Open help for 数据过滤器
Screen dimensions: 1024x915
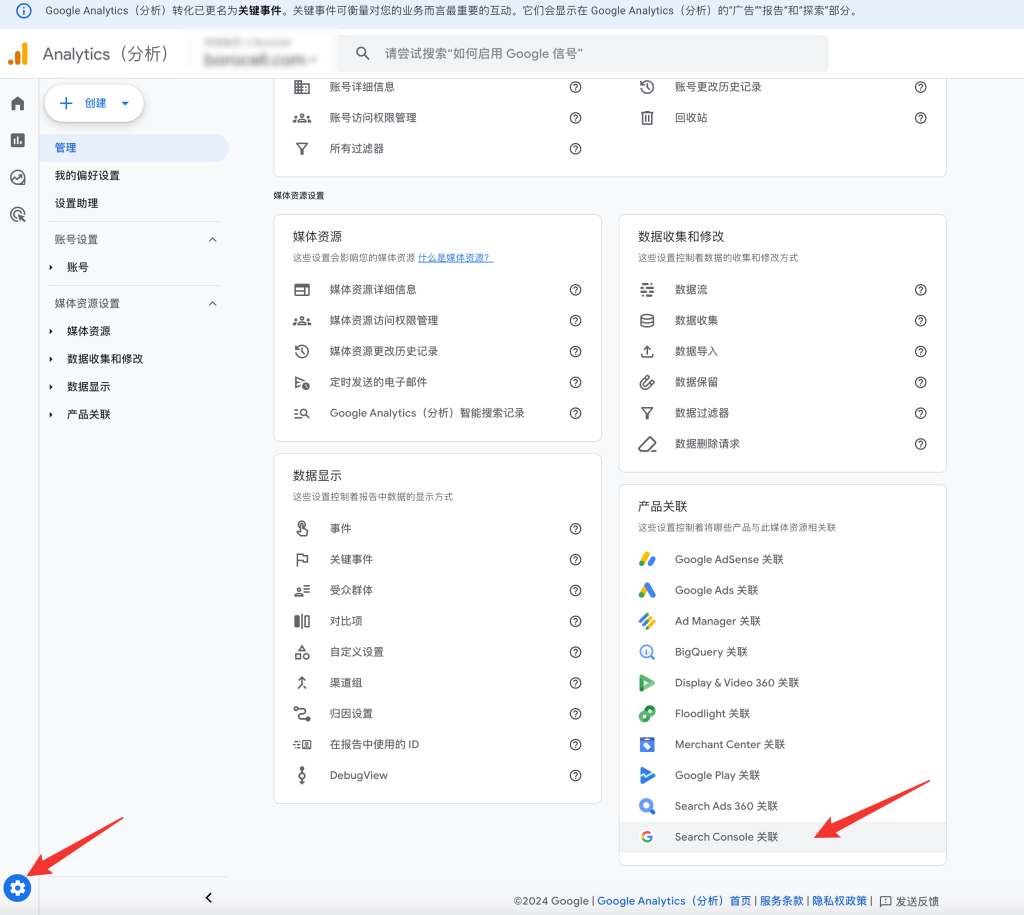[x=920, y=413]
